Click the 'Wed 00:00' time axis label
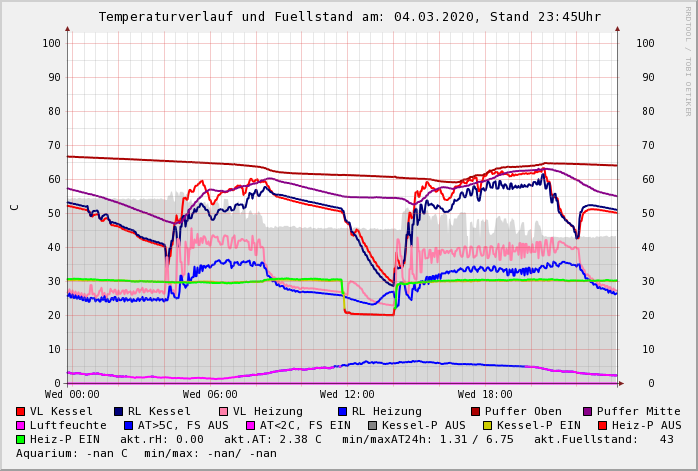Screen dimensions: 698x471 click(72, 395)
